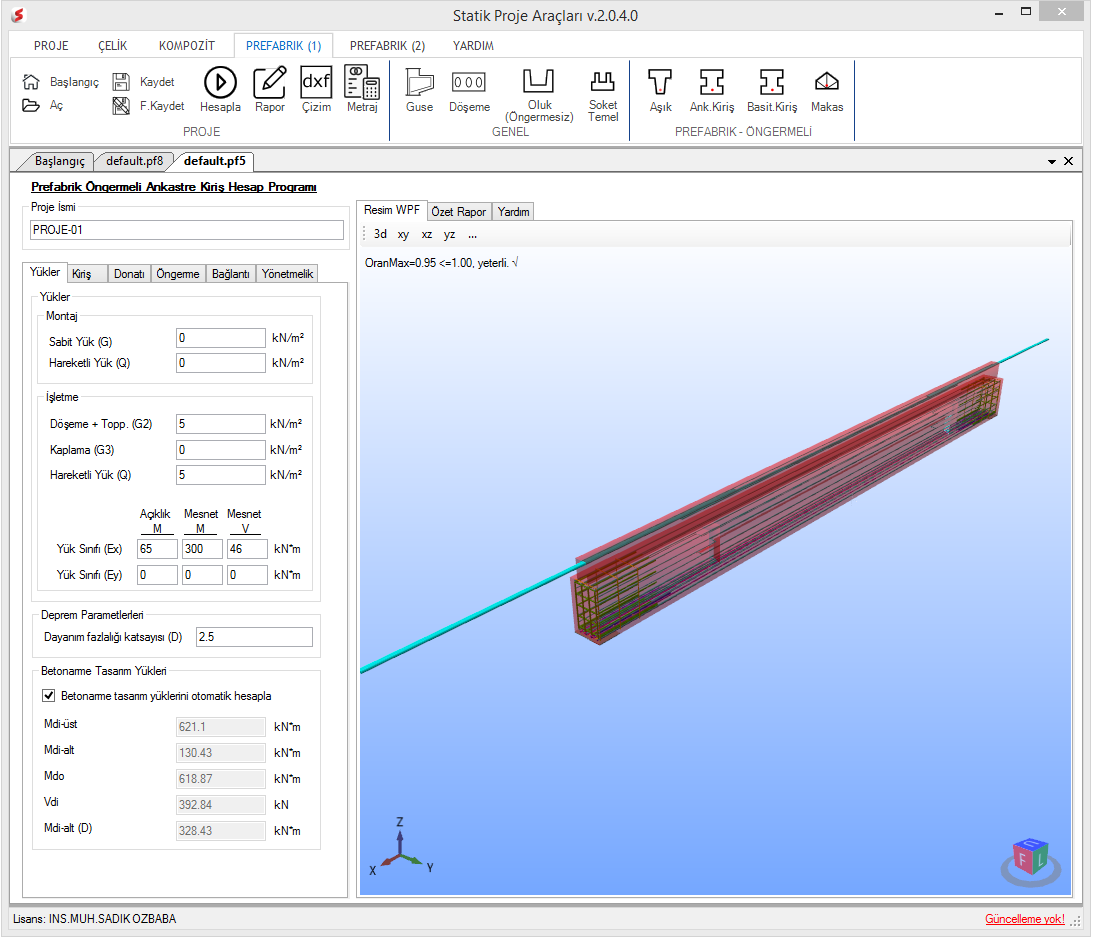The image size is (1093, 938).
Task: Select the Makas truss tool
Action: (827, 90)
